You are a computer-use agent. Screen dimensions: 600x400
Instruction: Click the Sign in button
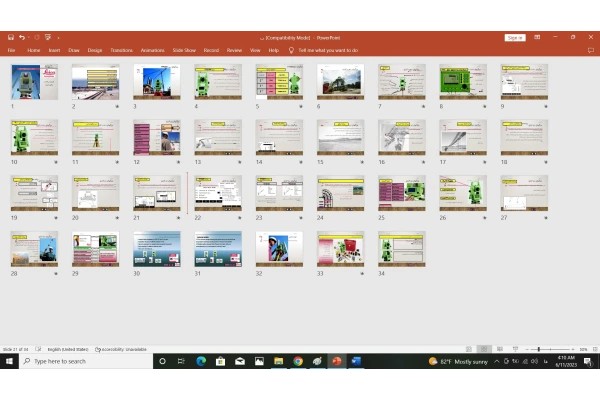click(515, 38)
